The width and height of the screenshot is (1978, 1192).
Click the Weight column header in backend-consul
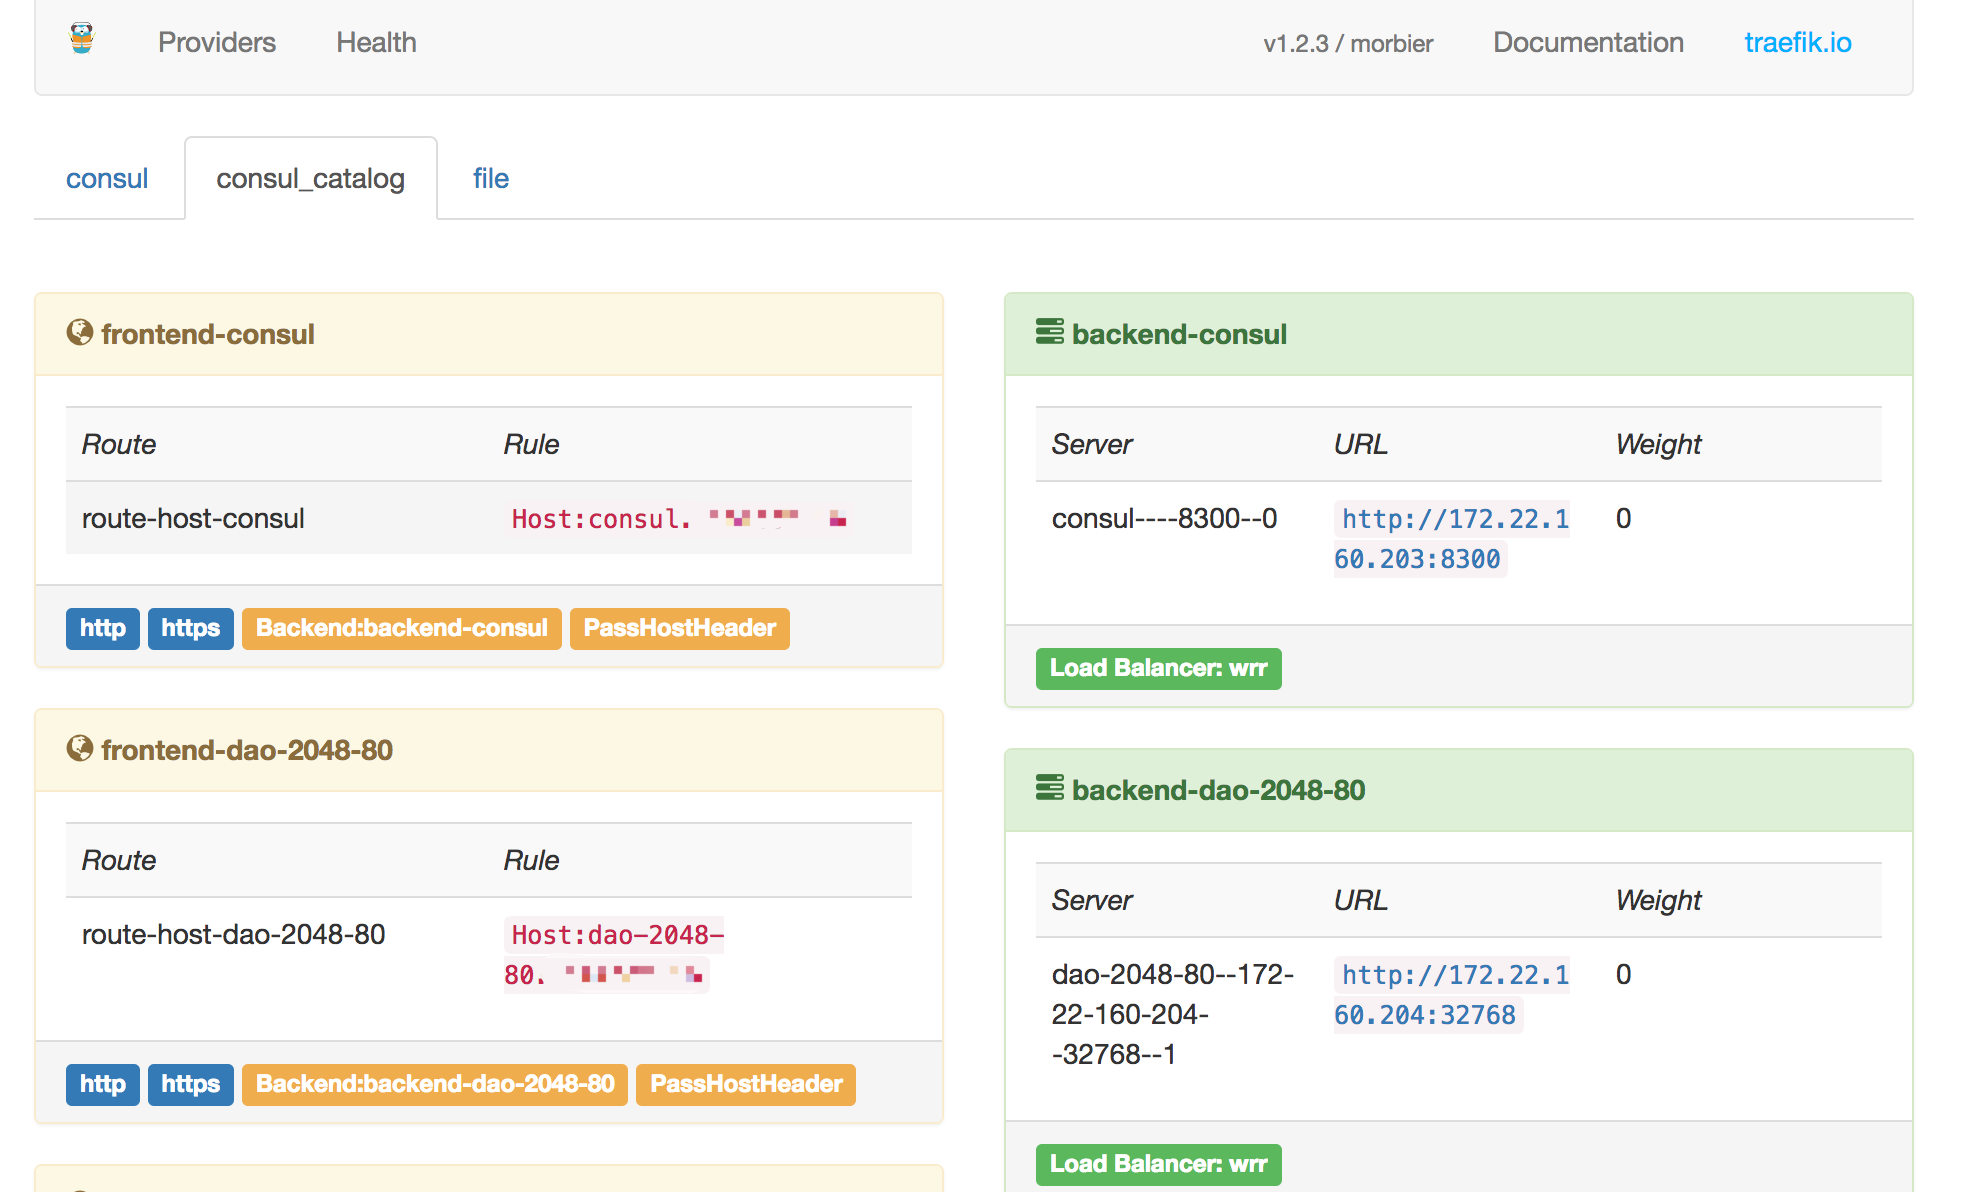pyautogui.click(x=1658, y=444)
